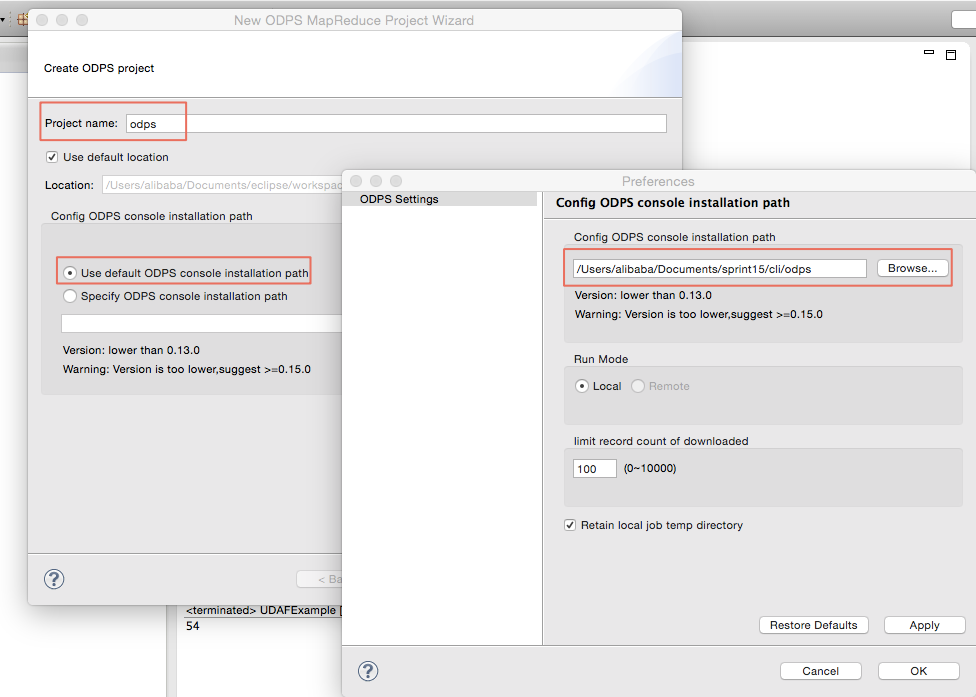The height and width of the screenshot is (697, 976).
Task: Select ODPS Settings in preferences list
Action: pyautogui.click(x=399, y=199)
